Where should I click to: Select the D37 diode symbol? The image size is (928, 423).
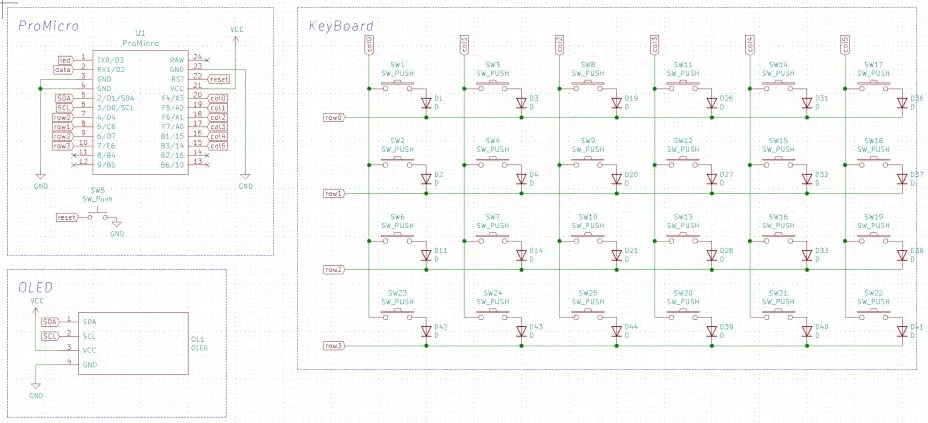pyautogui.click(x=904, y=179)
